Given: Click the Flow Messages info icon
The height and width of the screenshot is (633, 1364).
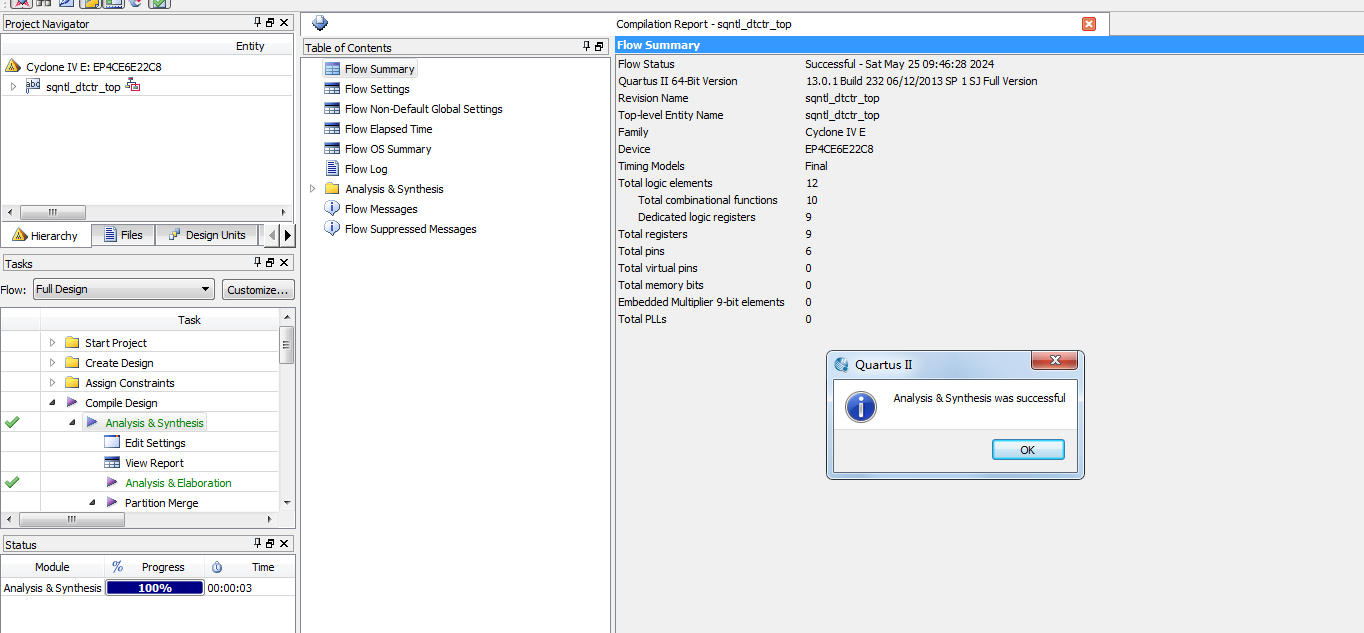Looking at the screenshot, I should click(332, 209).
